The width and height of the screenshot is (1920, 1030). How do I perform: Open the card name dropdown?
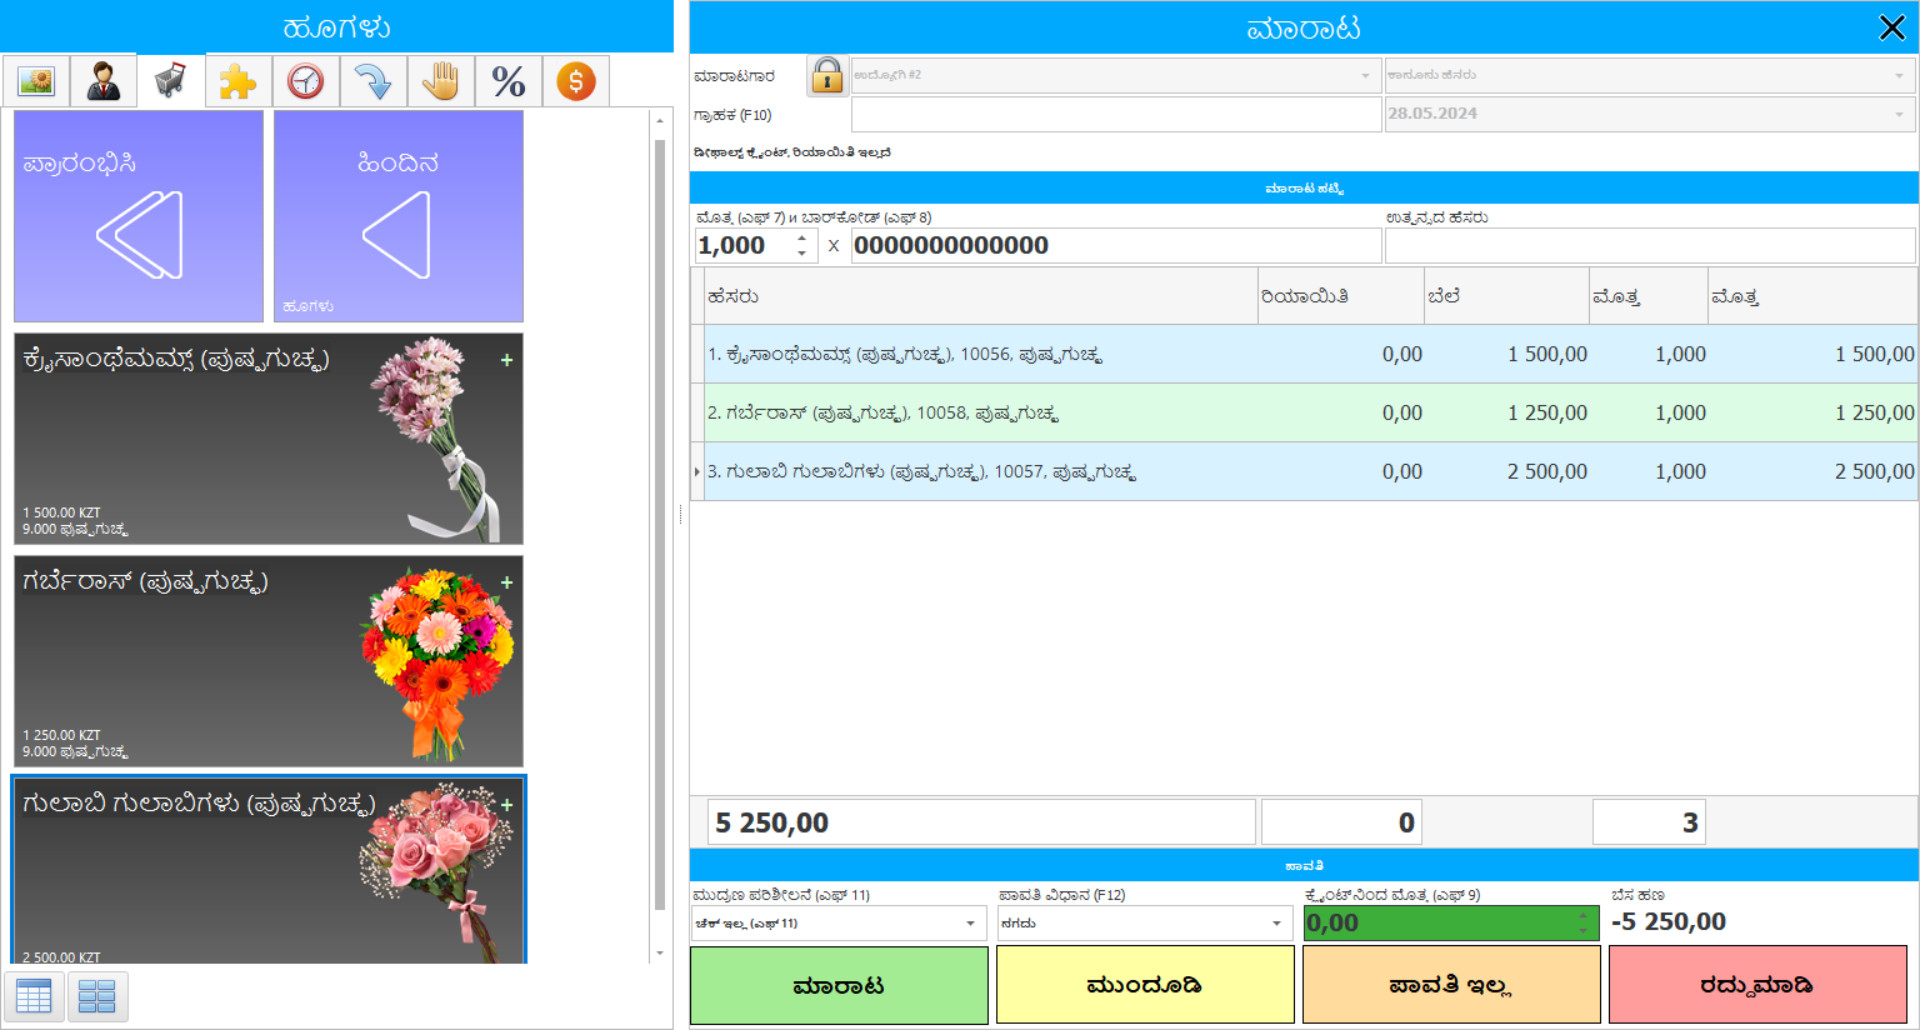[1649, 75]
